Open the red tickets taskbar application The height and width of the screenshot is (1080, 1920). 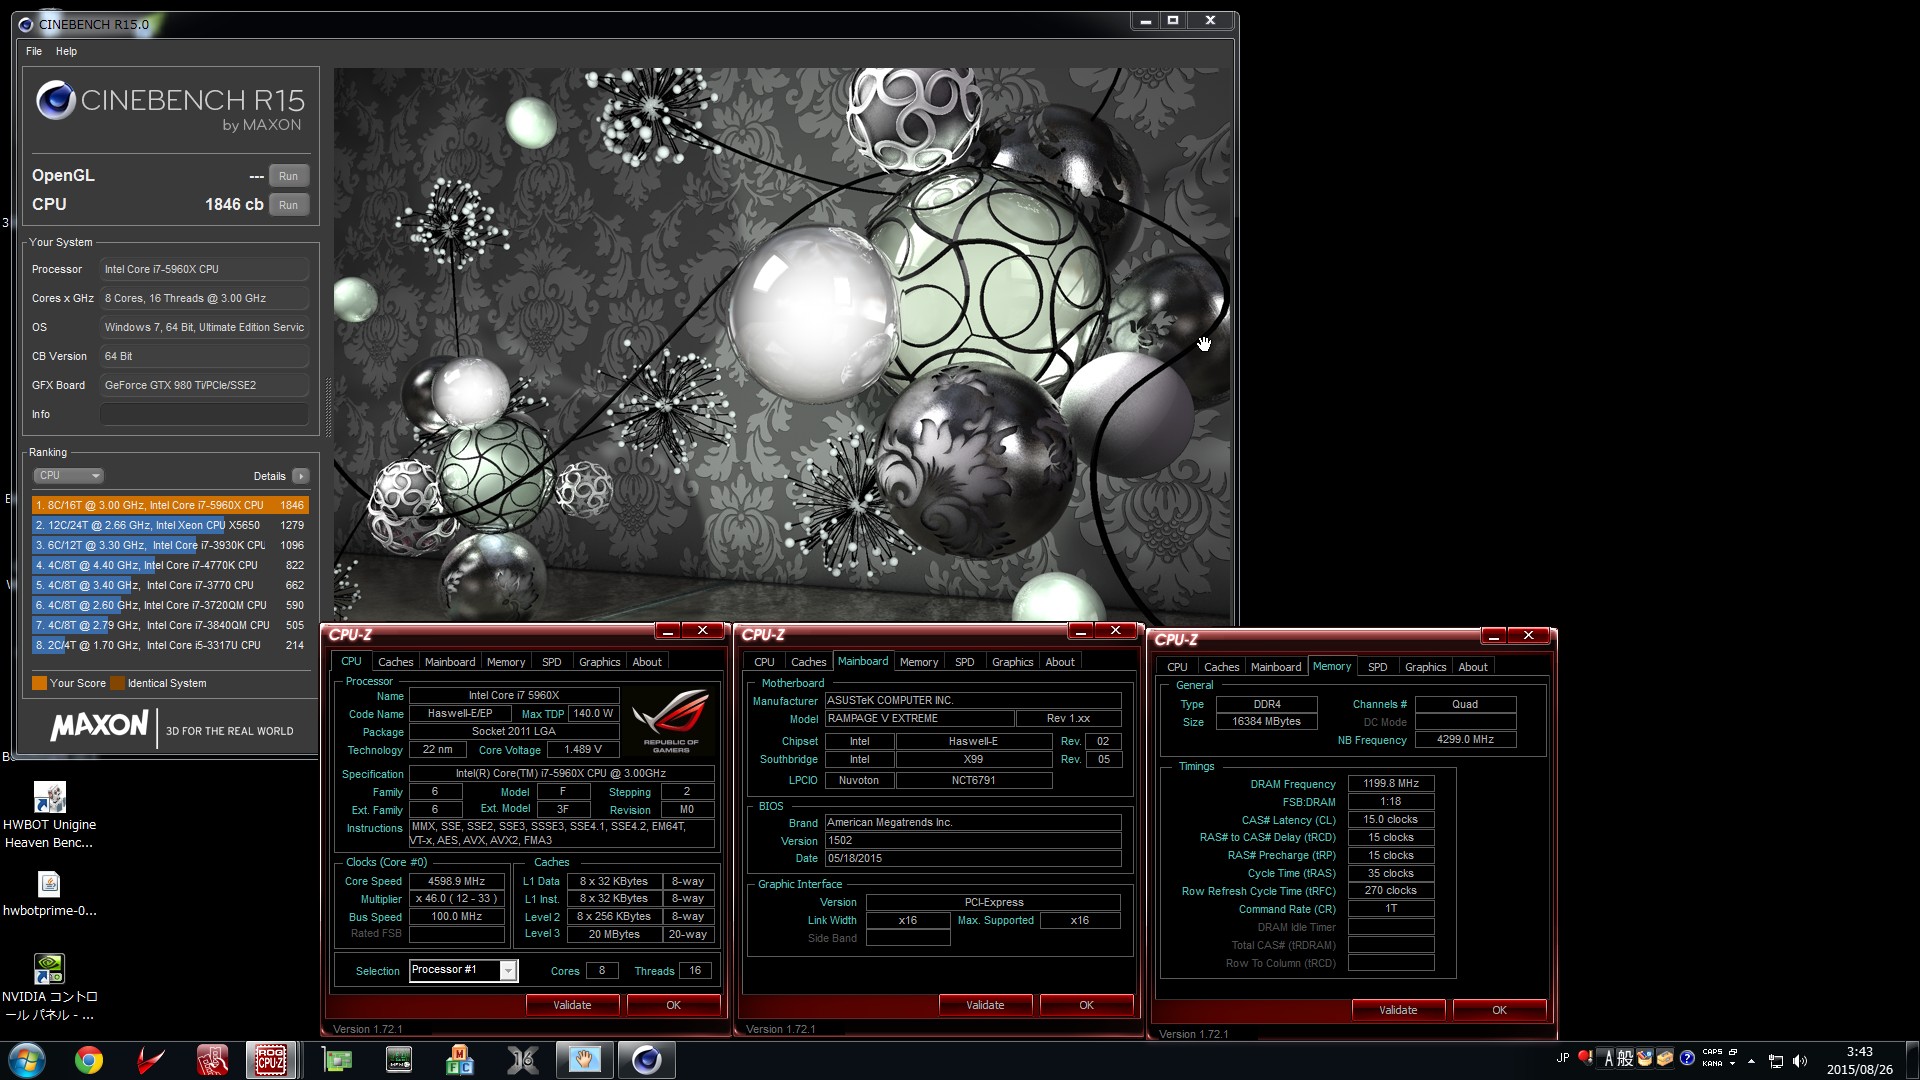pyautogui.click(x=212, y=1060)
